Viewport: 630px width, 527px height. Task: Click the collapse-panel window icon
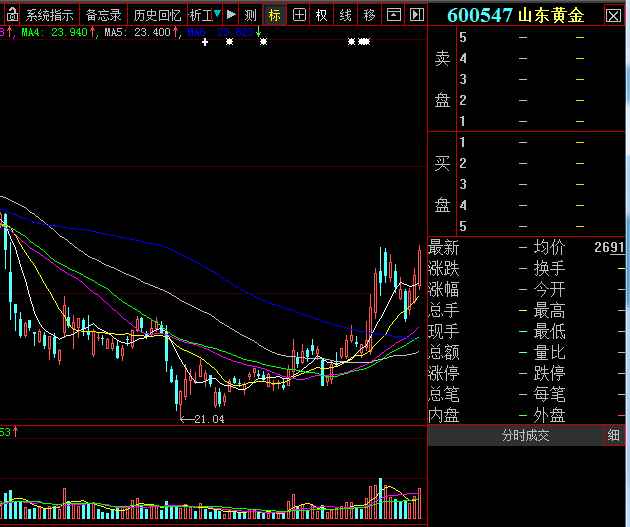click(x=393, y=15)
